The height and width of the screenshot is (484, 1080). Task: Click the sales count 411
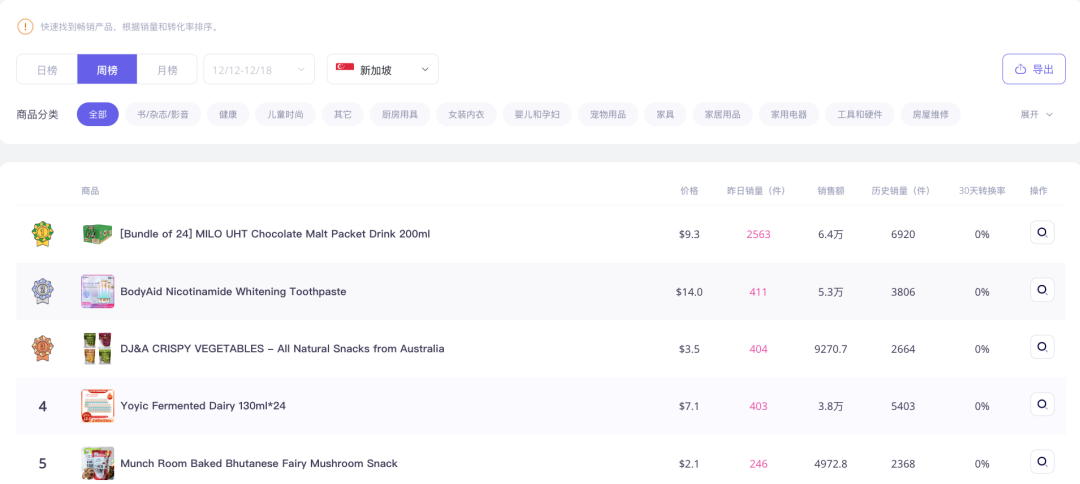[758, 292]
